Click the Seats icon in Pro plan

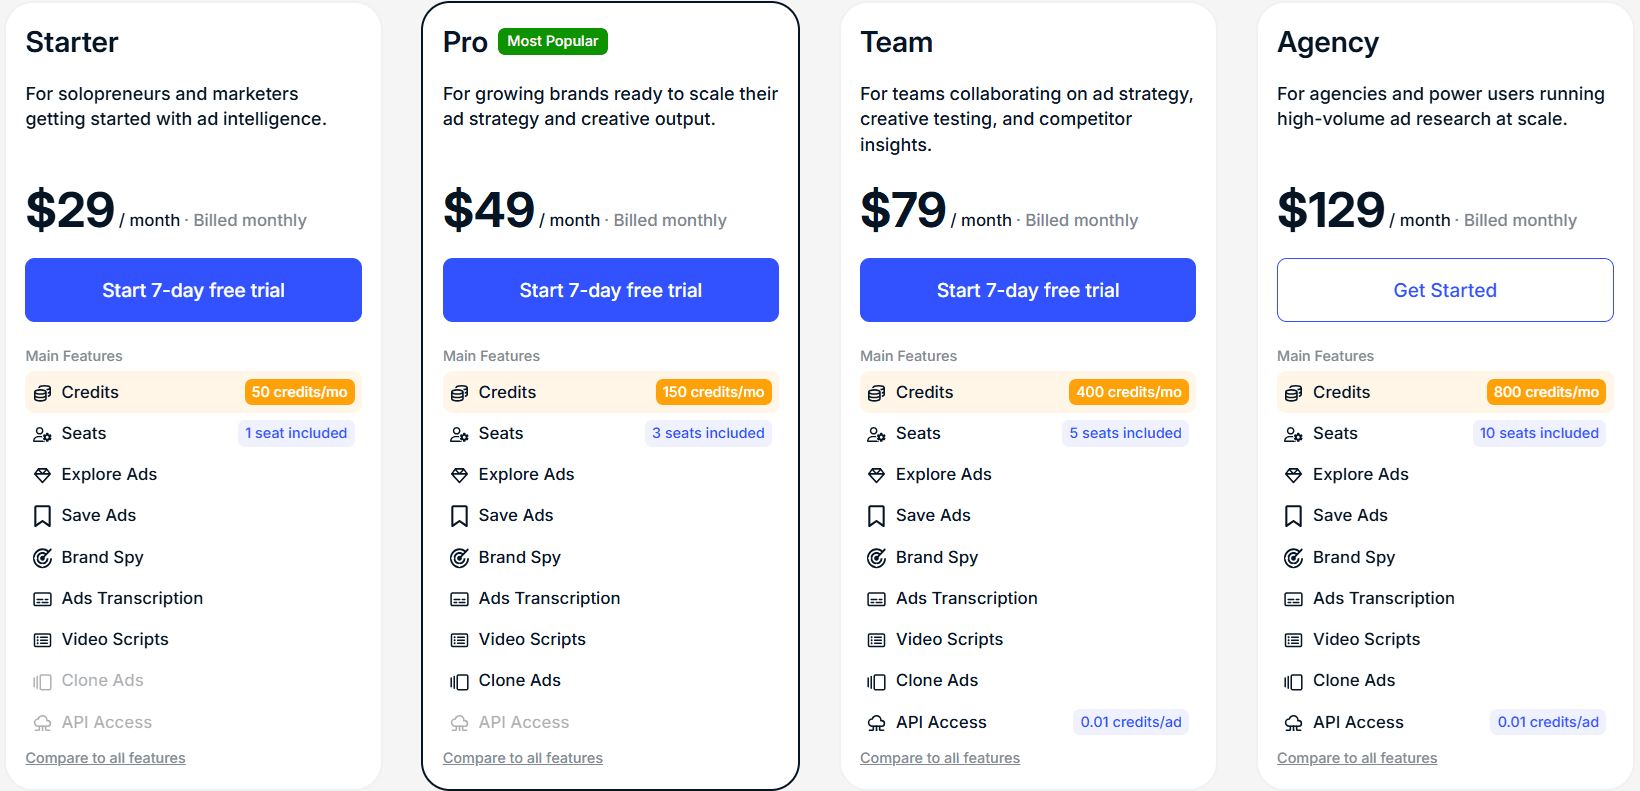[459, 434]
